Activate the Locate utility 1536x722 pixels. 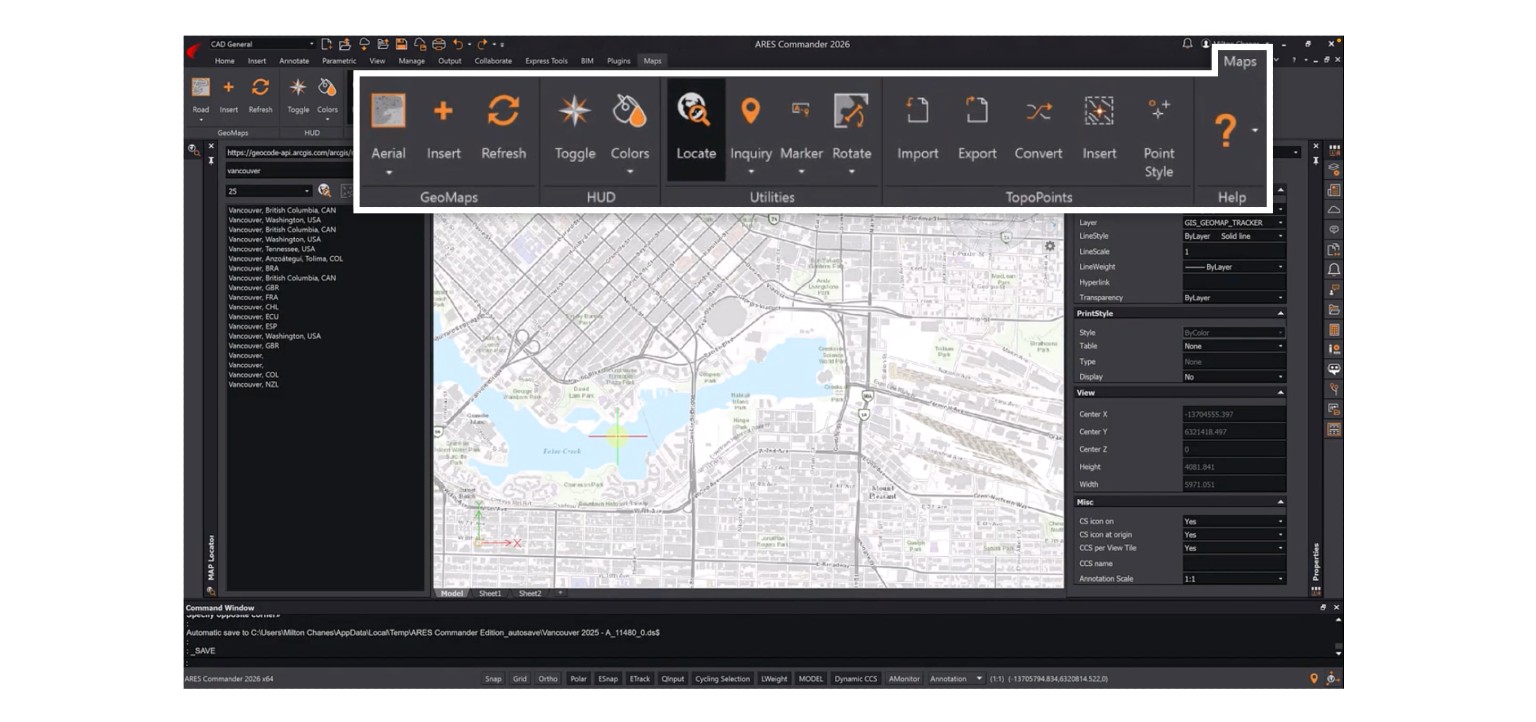pos(695,128)
